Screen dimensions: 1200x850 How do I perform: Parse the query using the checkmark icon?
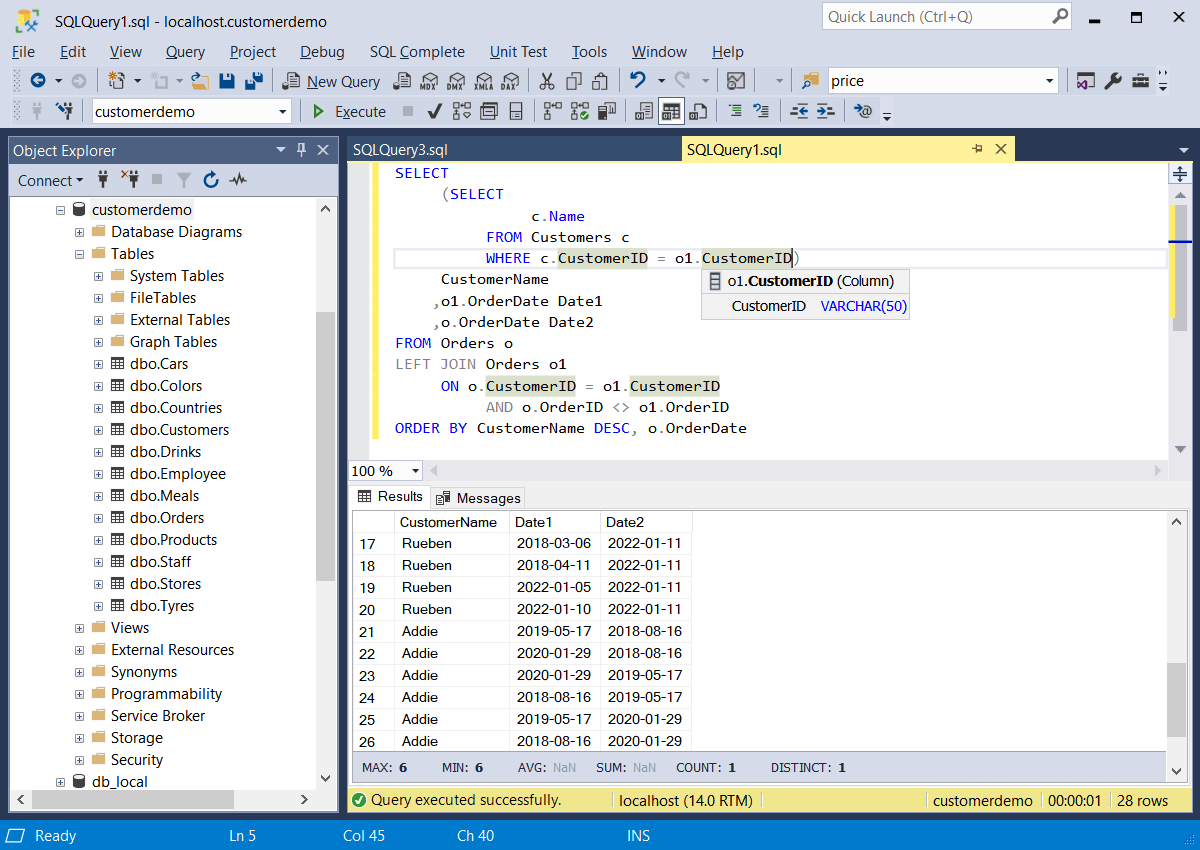point(433,111)
